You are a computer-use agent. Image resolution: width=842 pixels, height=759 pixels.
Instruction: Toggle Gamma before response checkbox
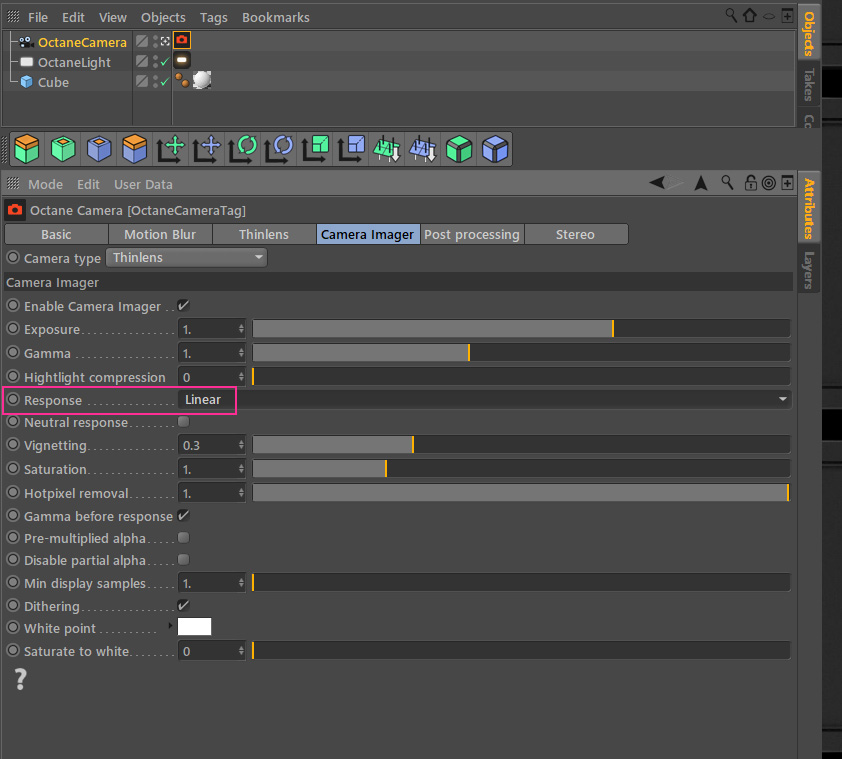pos(184,516)
